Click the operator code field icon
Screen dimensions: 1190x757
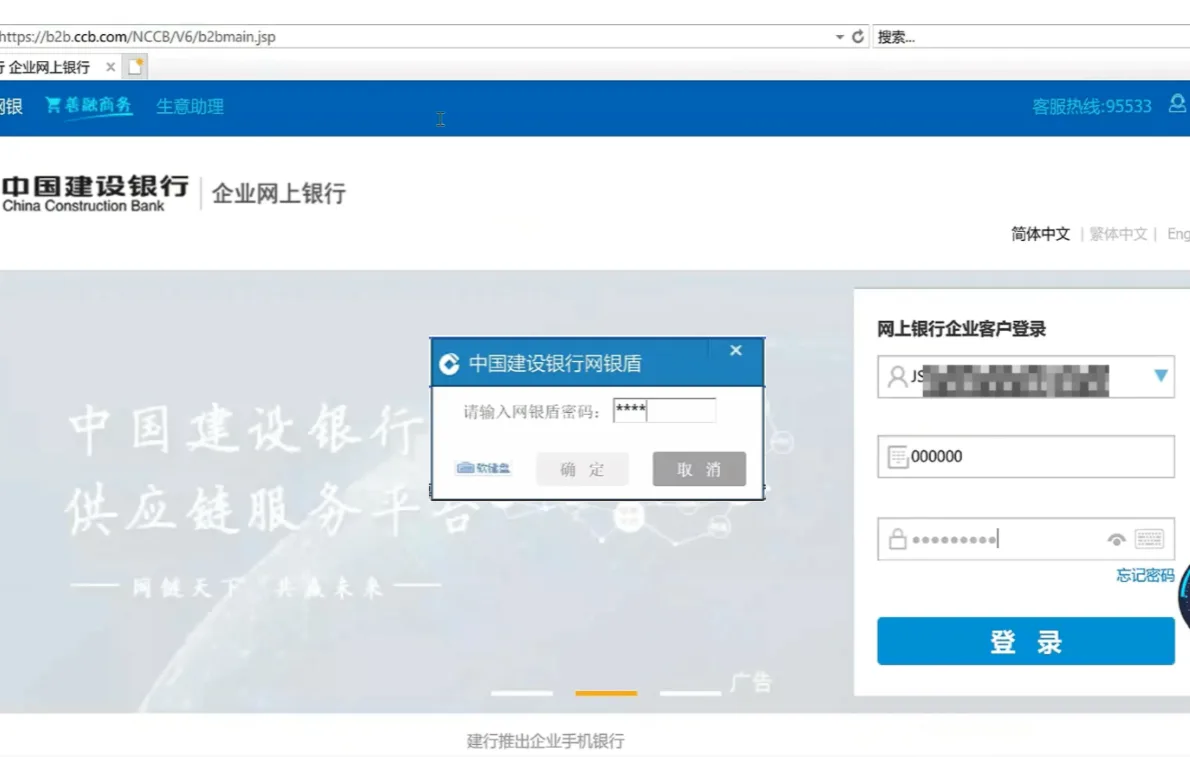click(897, 457)
